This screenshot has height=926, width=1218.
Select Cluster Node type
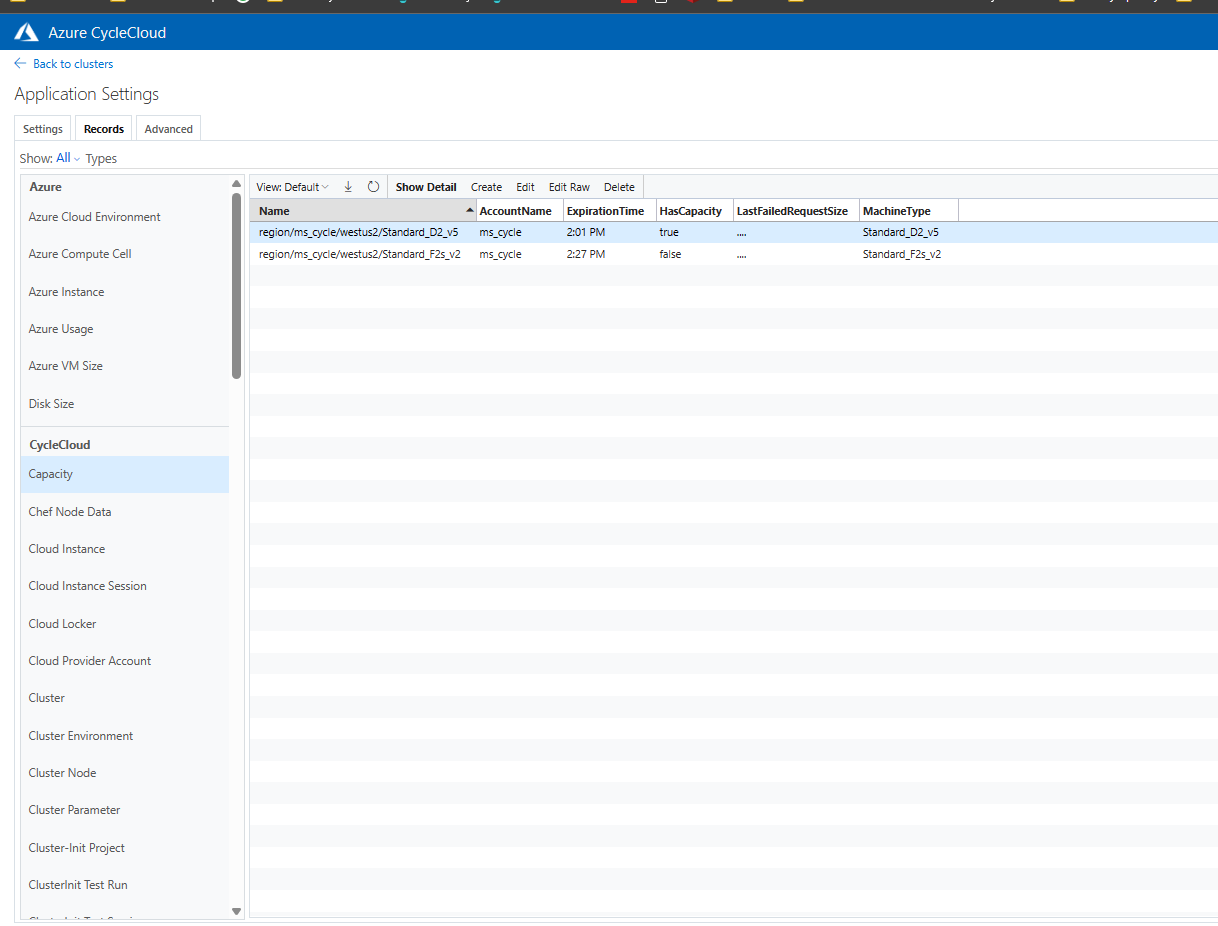coord(124,773)
